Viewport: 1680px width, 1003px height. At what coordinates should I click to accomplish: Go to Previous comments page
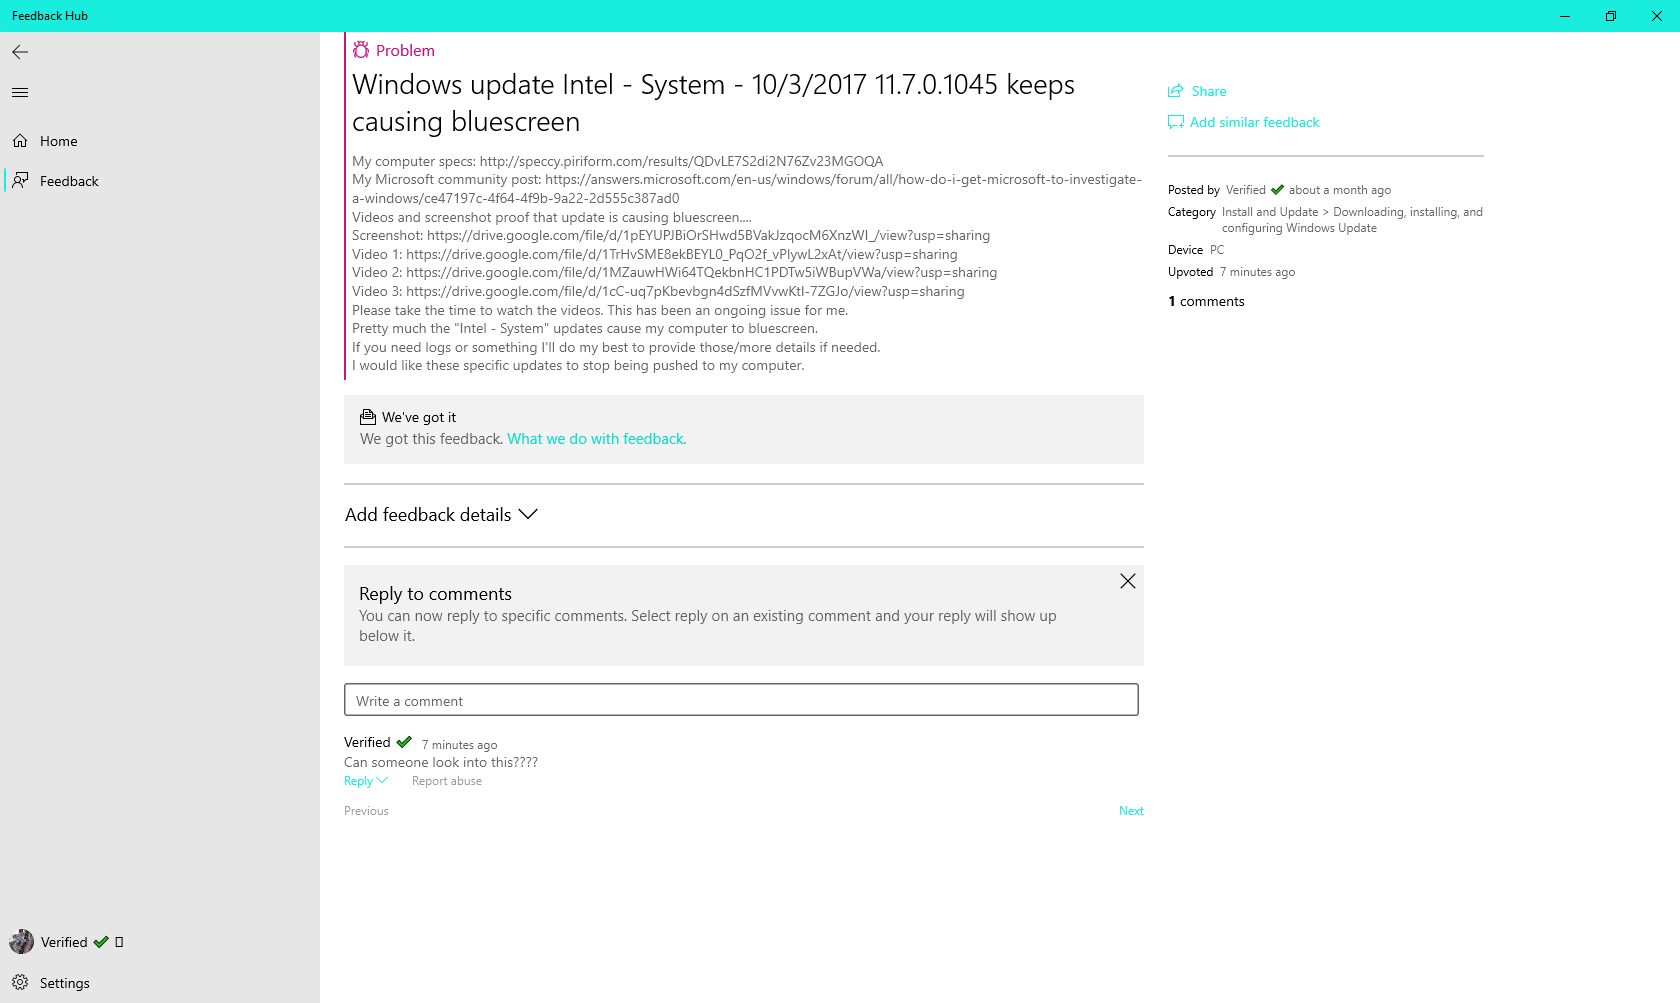click(366, 811)
